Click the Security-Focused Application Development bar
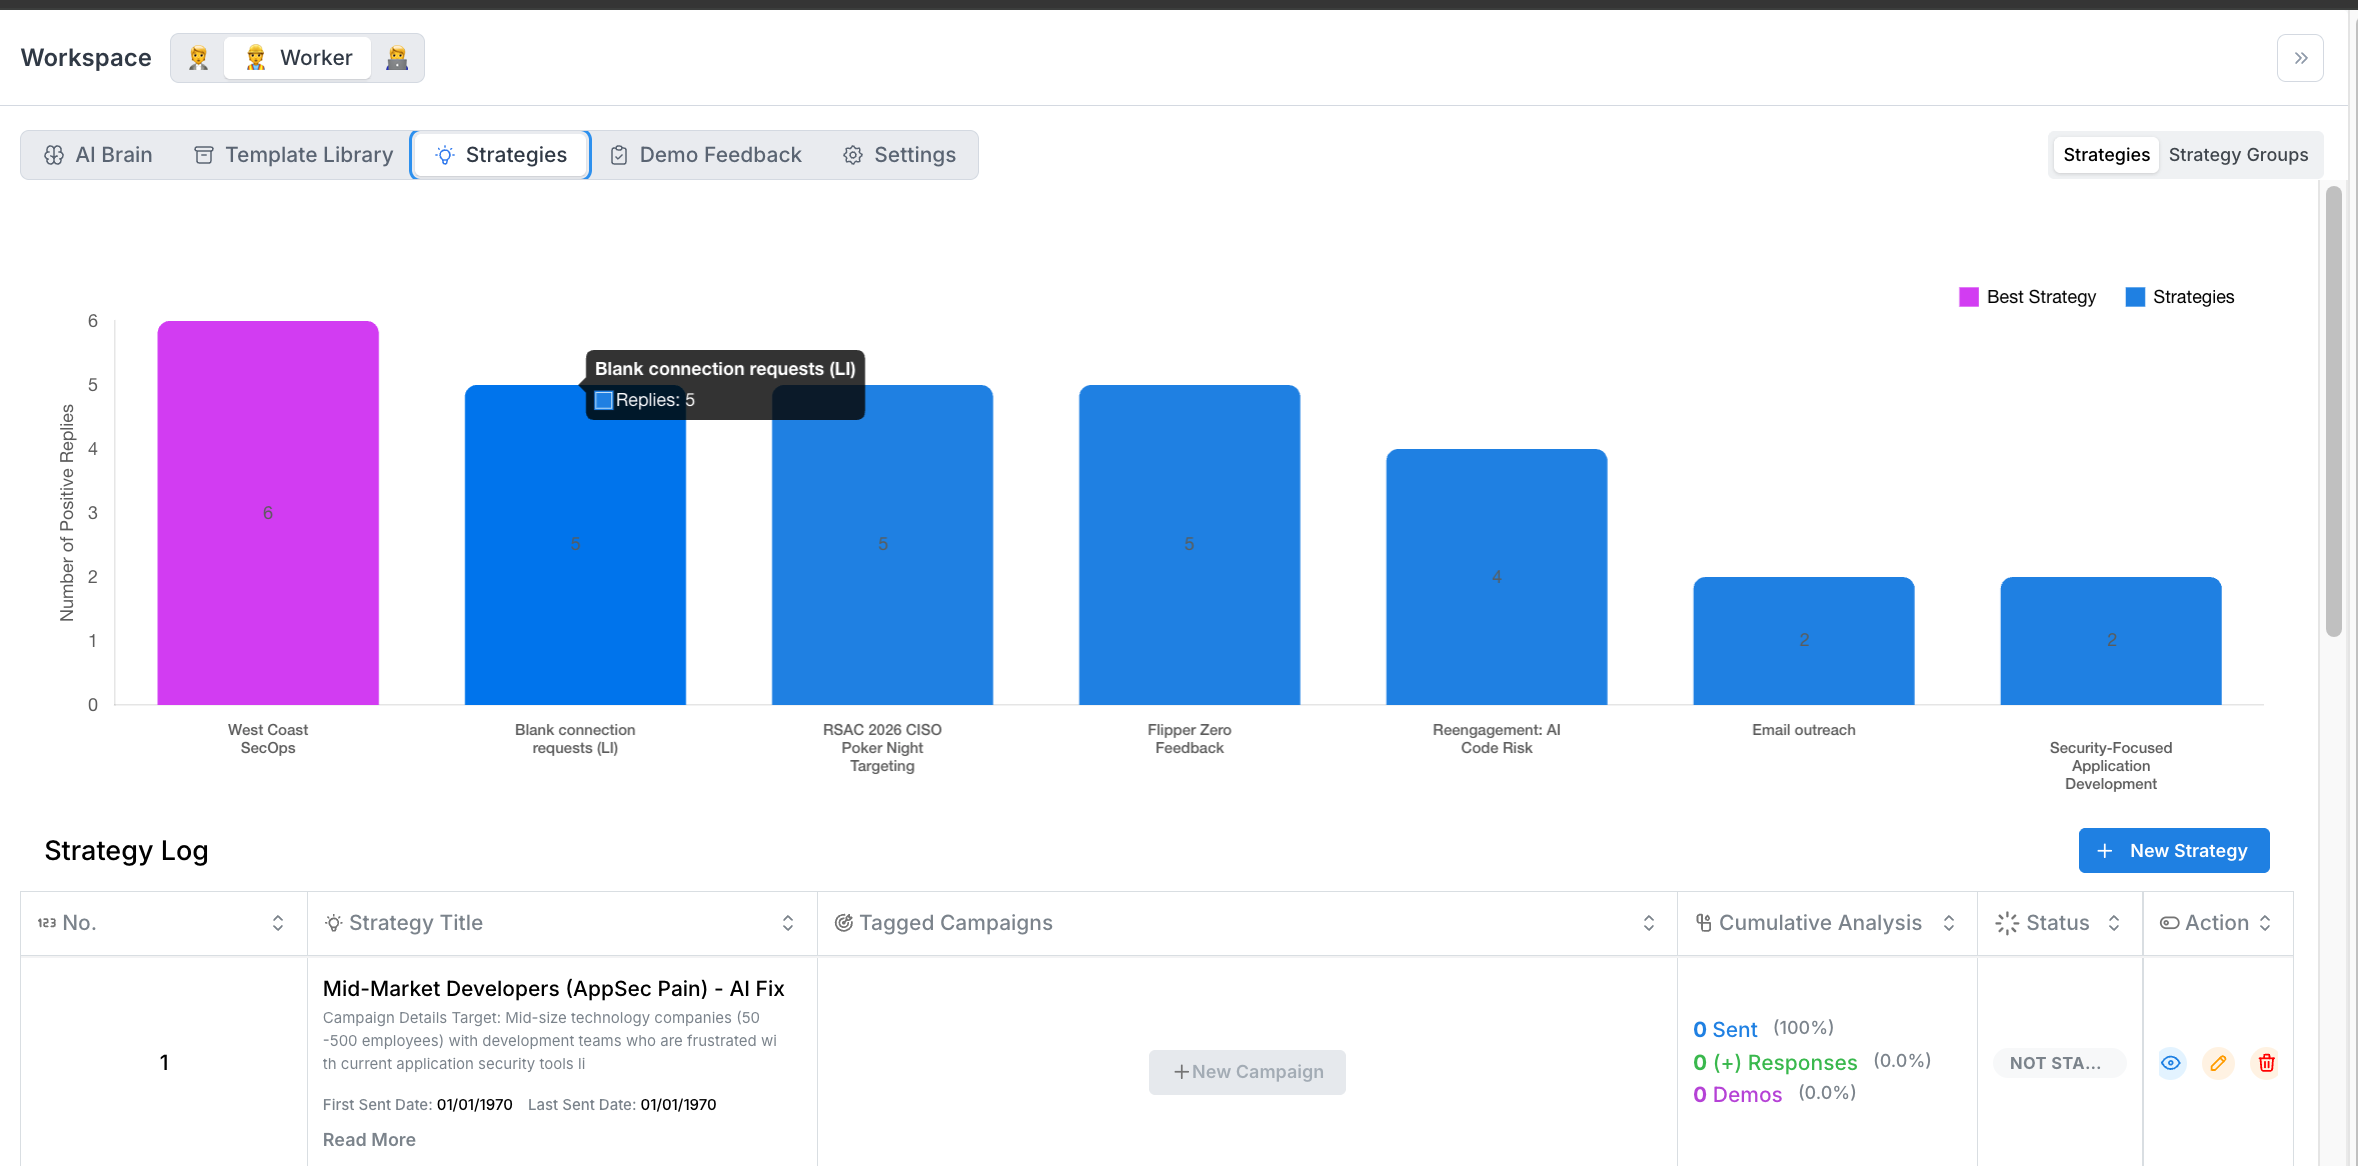Image resolution: width=2358 pixels, height=1166 pixels. click(2111, 641)
